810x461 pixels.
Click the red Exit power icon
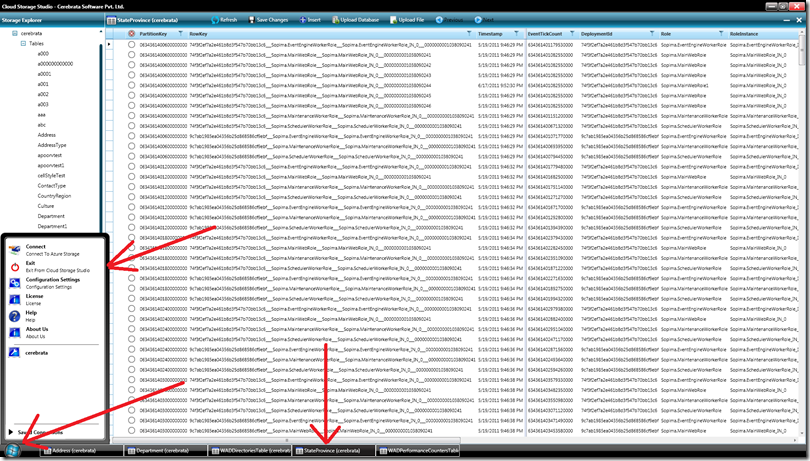click(14, 267)
